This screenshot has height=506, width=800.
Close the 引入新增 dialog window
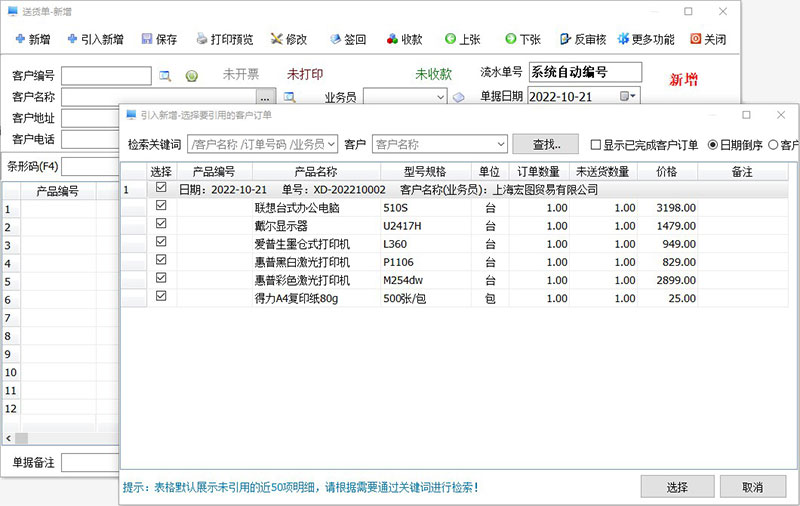pyautogui.click(x=781, y=115)
